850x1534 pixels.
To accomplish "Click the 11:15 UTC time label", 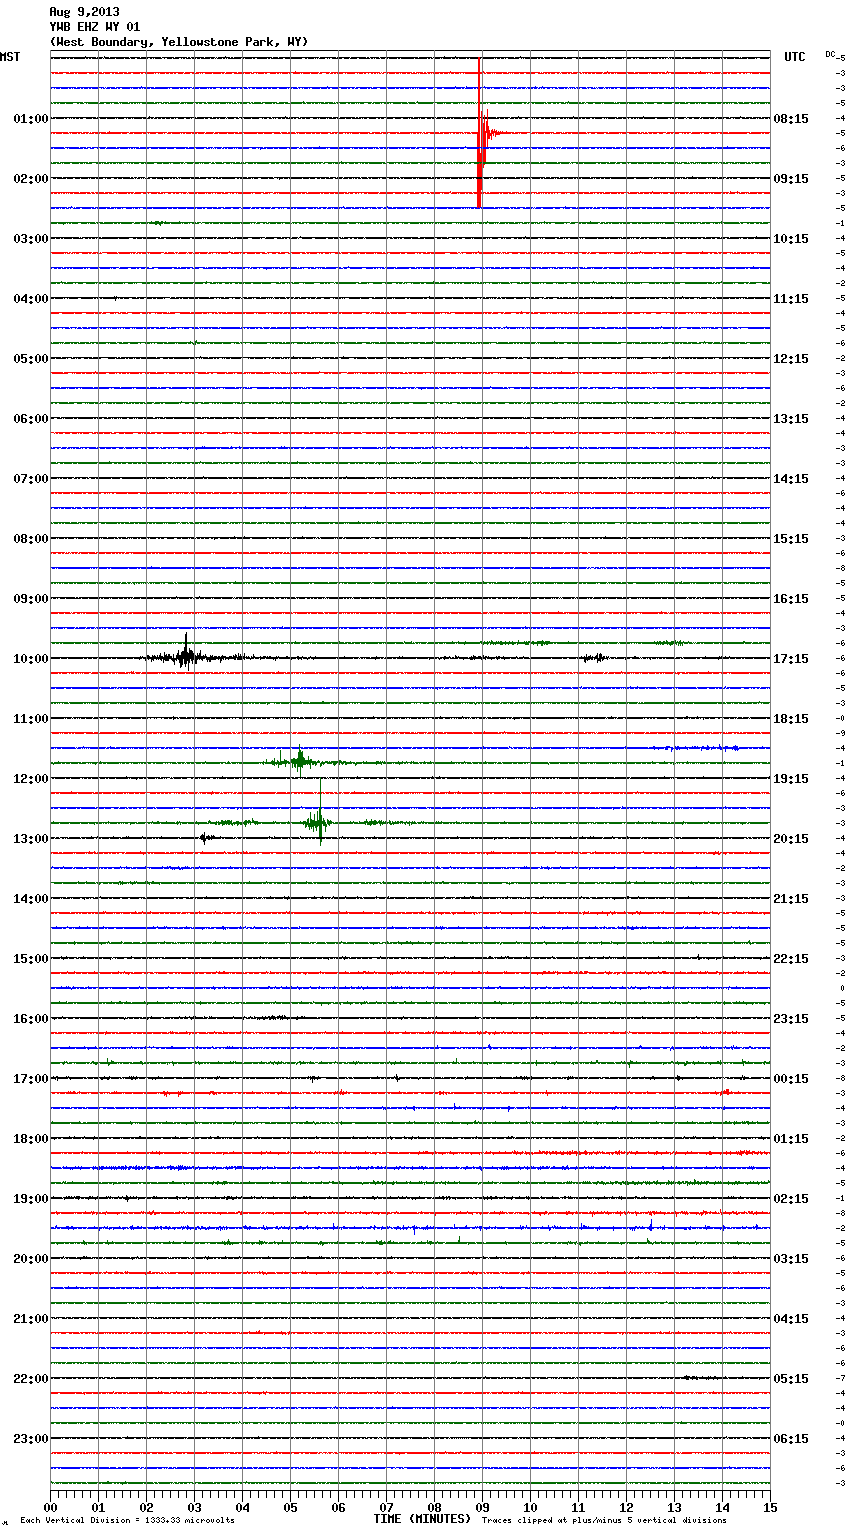I will point(791,299).
